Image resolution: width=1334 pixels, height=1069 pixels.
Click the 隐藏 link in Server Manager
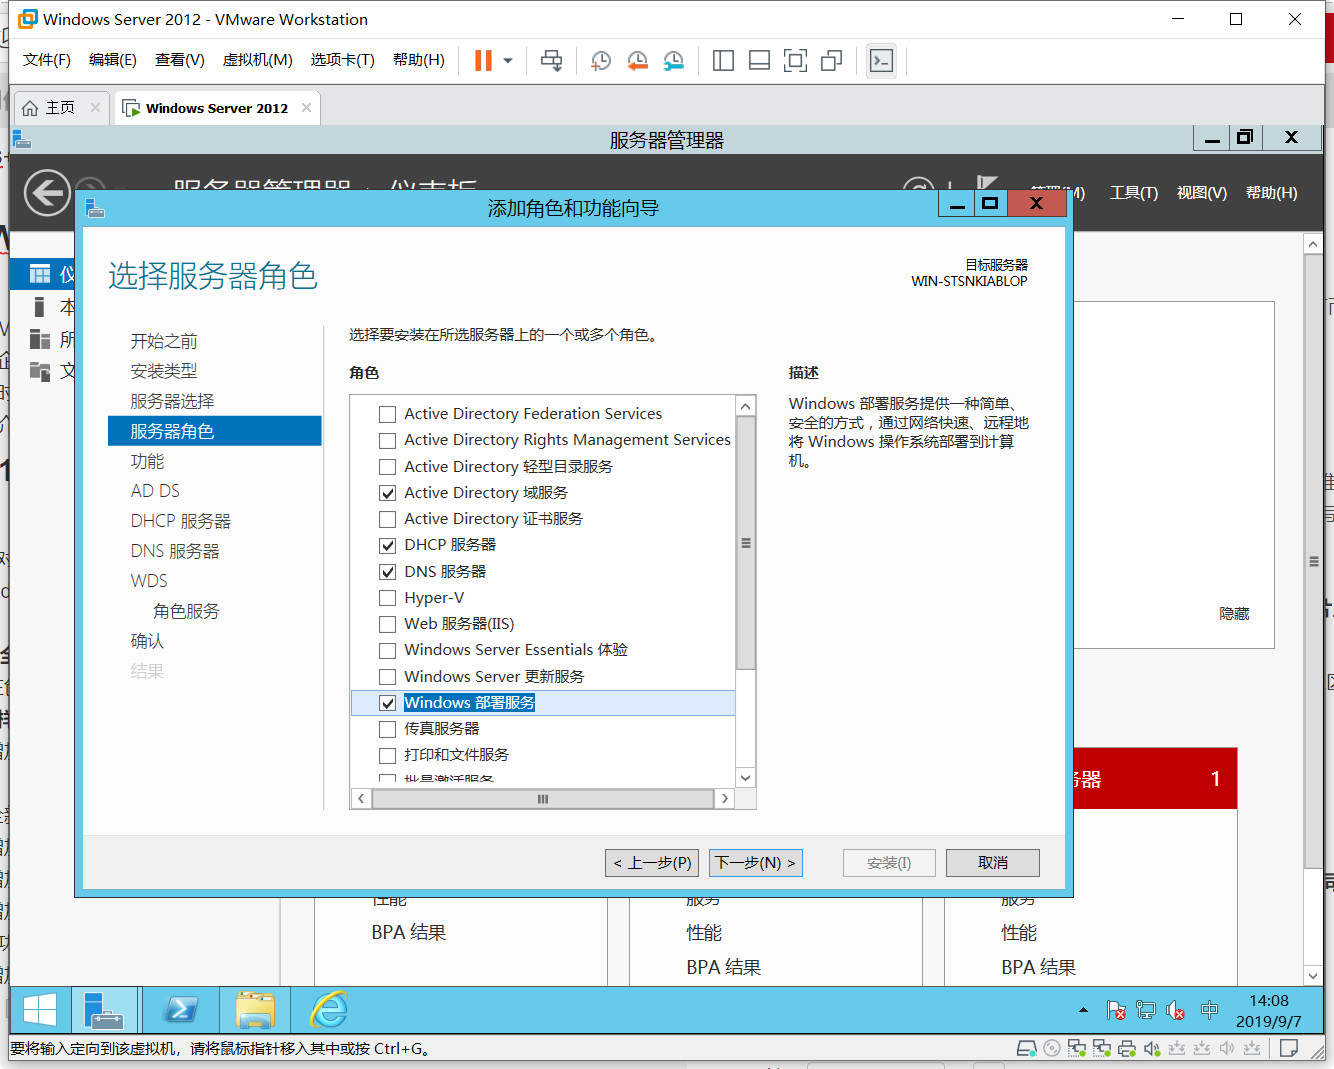[x=1233, y=613]
